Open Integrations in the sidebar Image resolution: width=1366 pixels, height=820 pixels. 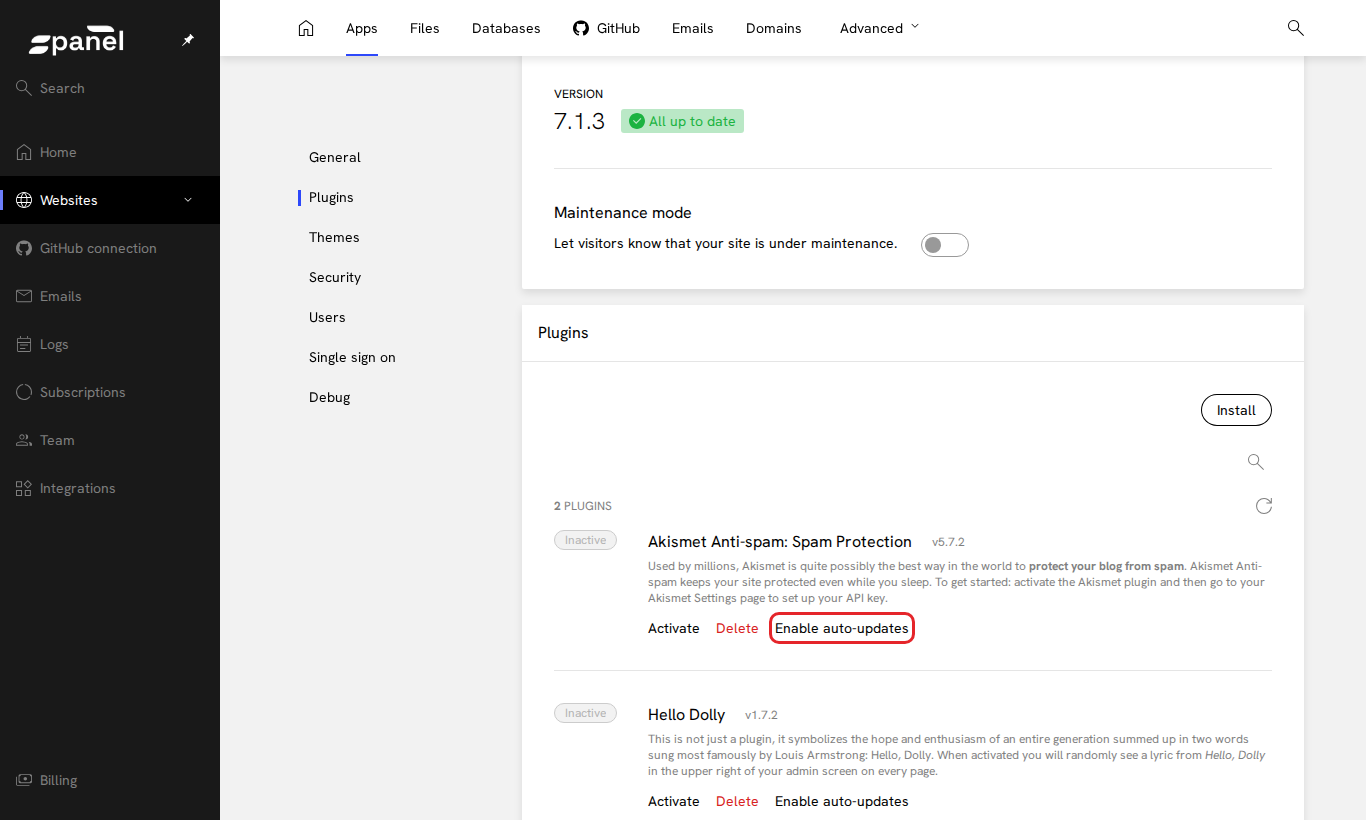point(110,488)
